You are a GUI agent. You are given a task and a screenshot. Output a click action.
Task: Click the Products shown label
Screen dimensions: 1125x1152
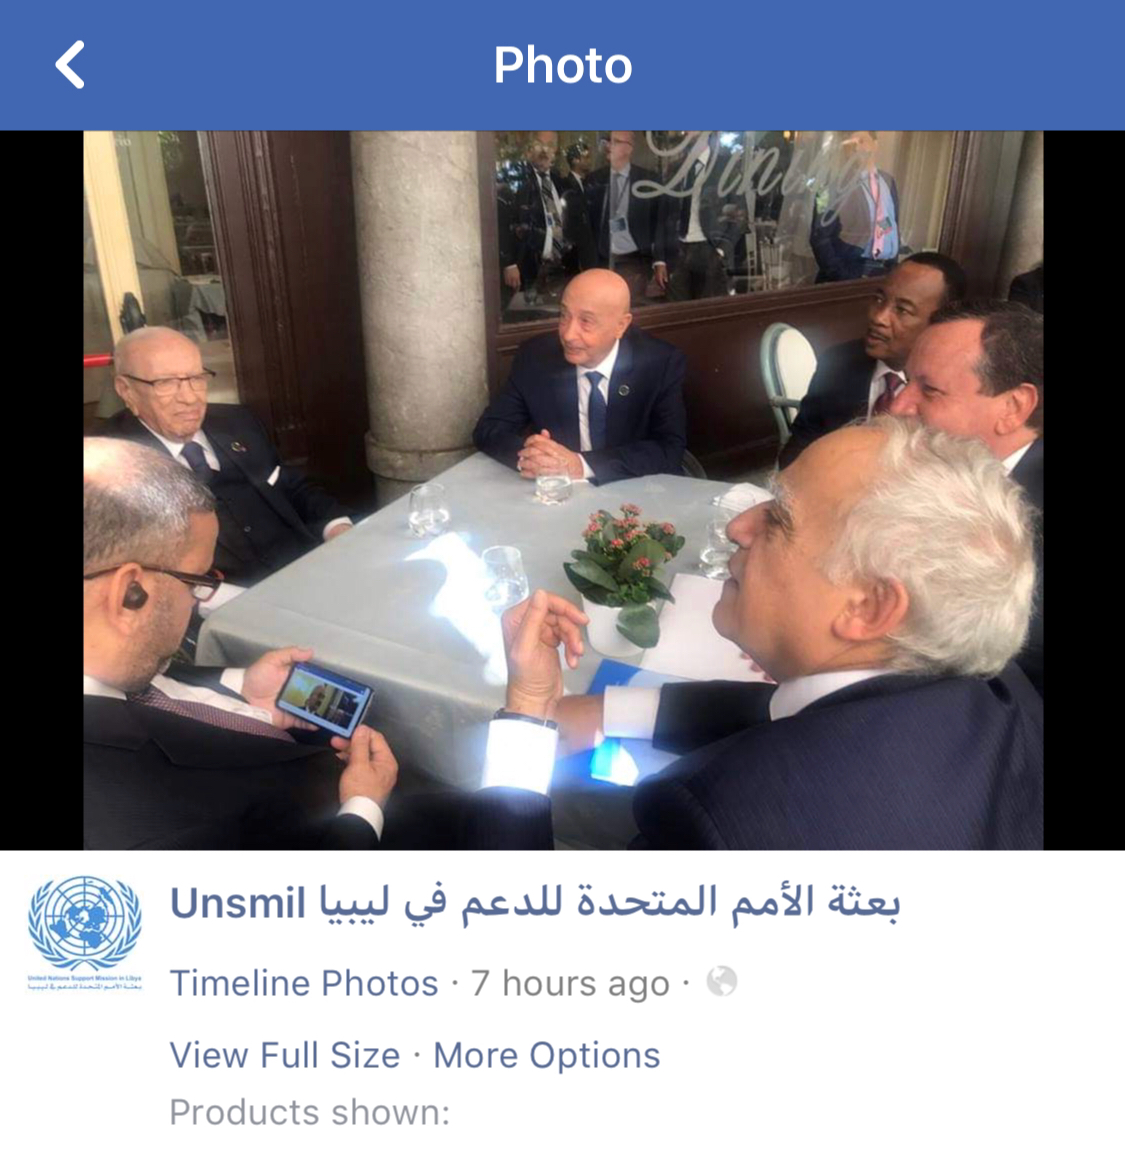click(x=309, y=1112)
